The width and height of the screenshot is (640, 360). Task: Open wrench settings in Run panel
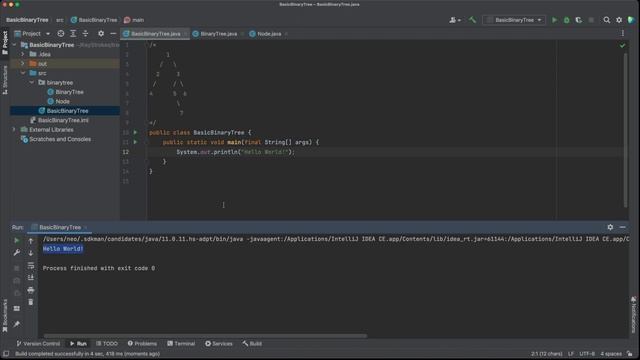point(17,253)
